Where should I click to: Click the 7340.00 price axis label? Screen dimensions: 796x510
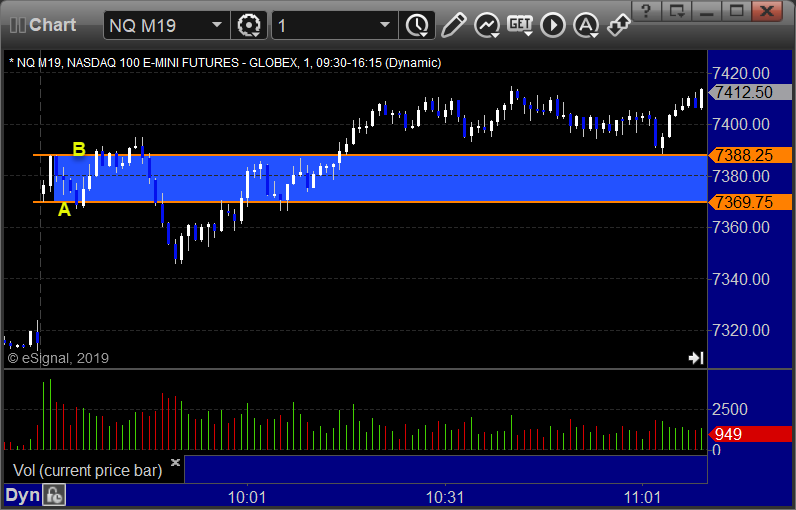click(x=741, y=279)
